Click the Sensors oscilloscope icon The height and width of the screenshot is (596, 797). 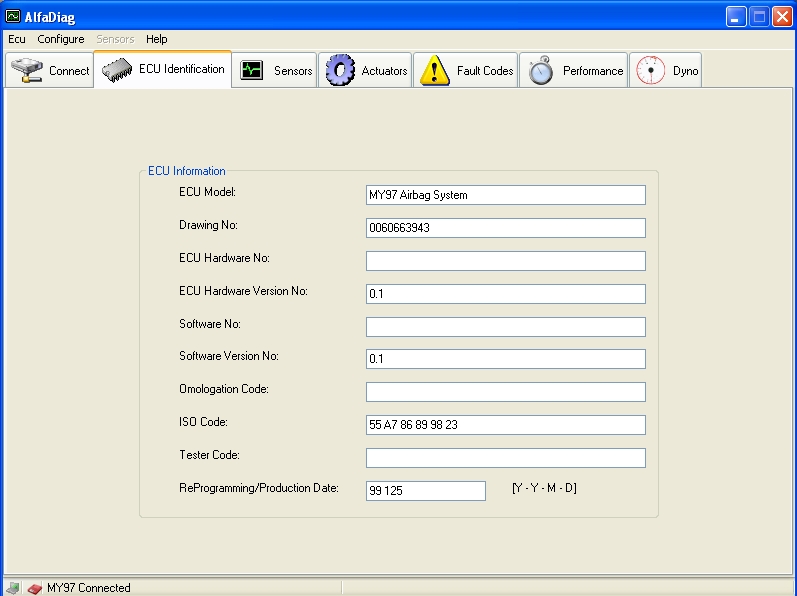pyautogui.click(x=252, y=71)
